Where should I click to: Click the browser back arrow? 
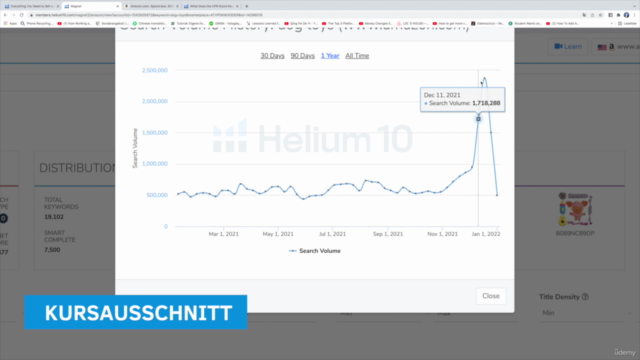[5, 15]
